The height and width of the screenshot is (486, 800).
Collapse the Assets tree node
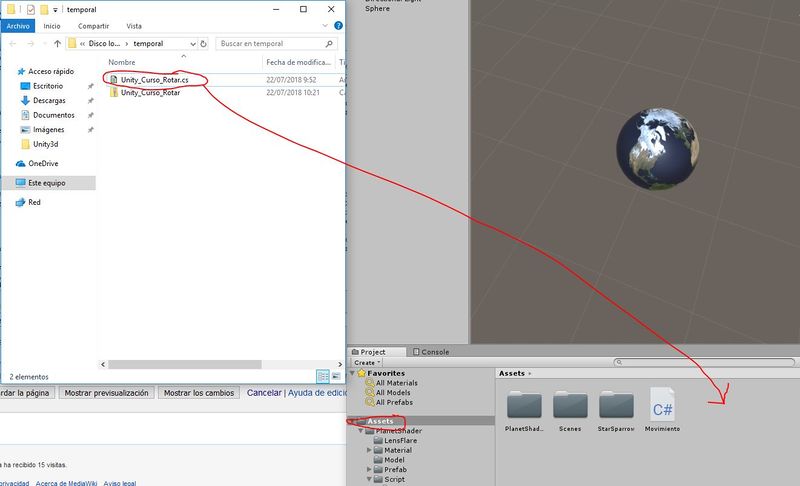353,421
